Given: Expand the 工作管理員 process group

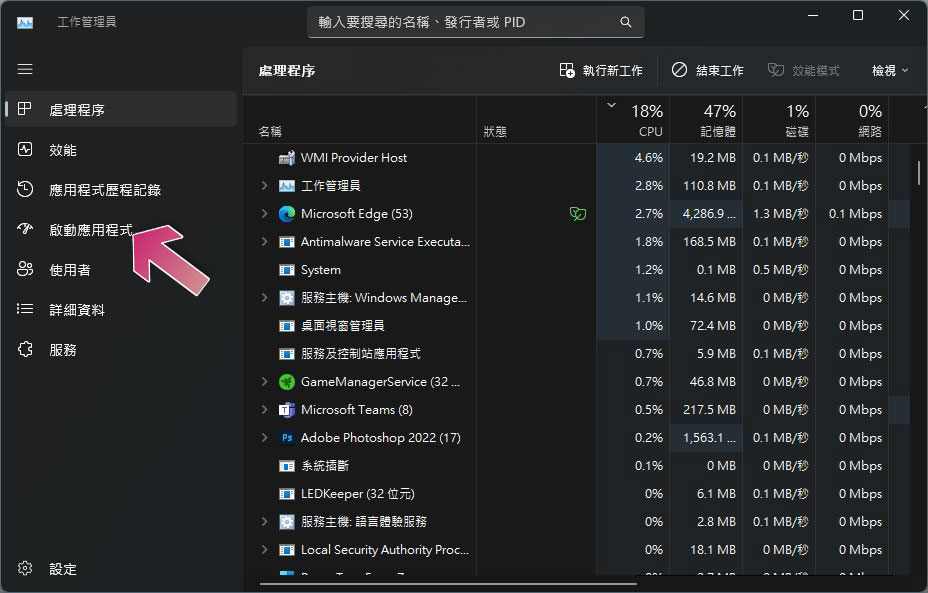Looking at the screenshot, I should coord(264,186).
